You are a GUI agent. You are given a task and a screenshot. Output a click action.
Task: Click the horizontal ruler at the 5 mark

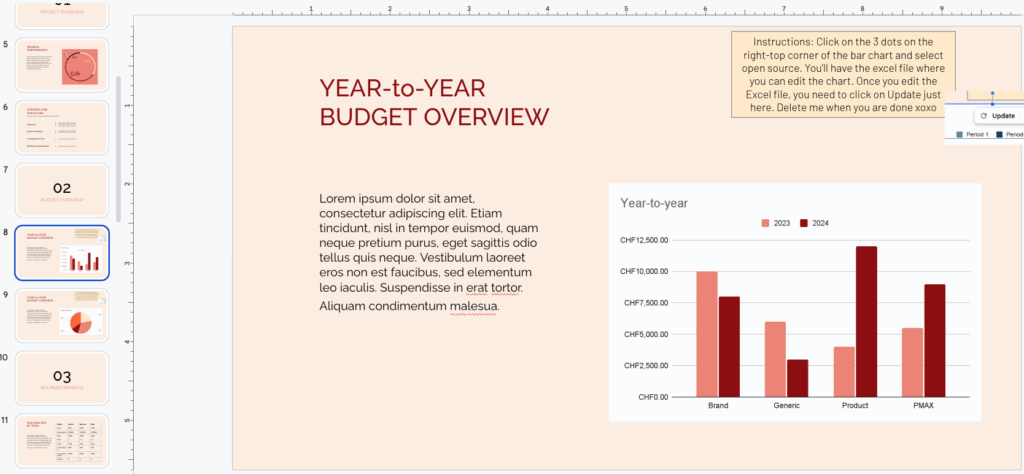(x=626, y=10)
